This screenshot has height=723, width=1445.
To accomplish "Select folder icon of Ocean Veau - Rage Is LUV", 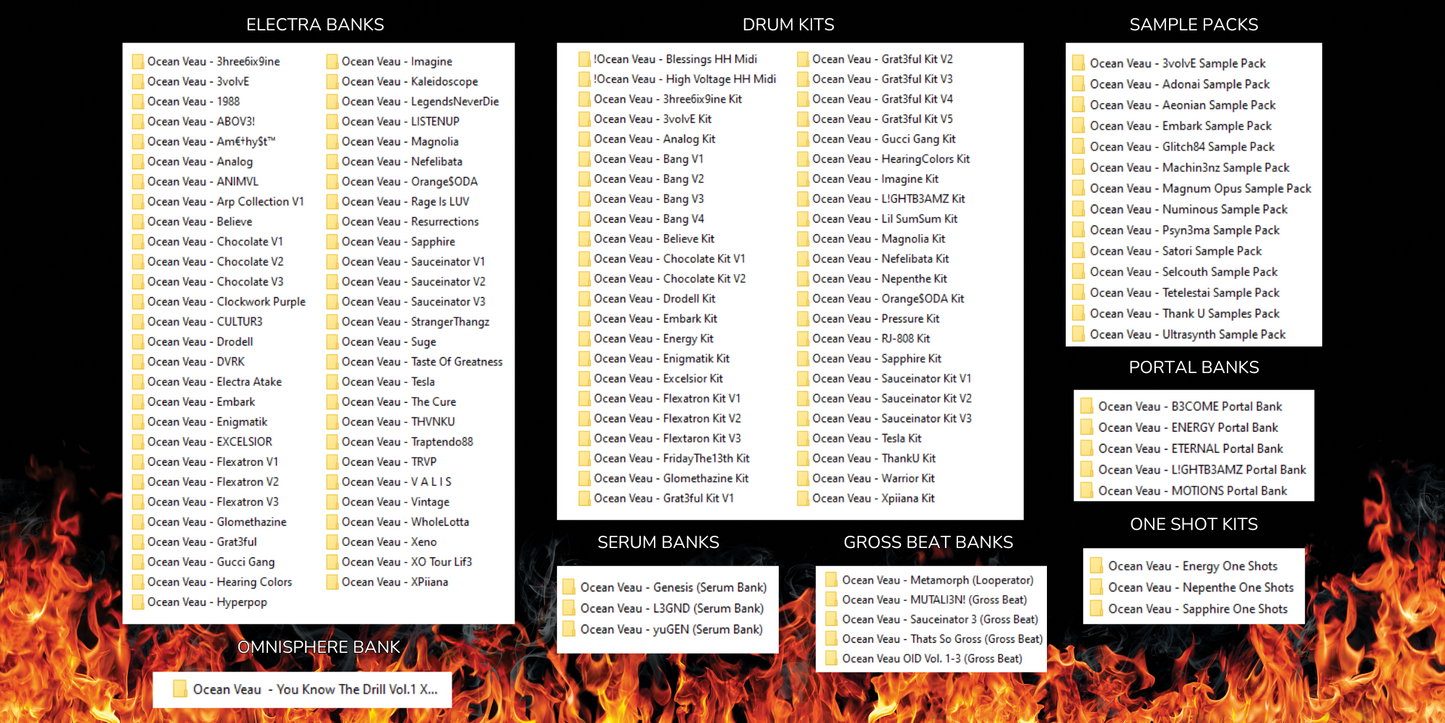I will point(332,201).
